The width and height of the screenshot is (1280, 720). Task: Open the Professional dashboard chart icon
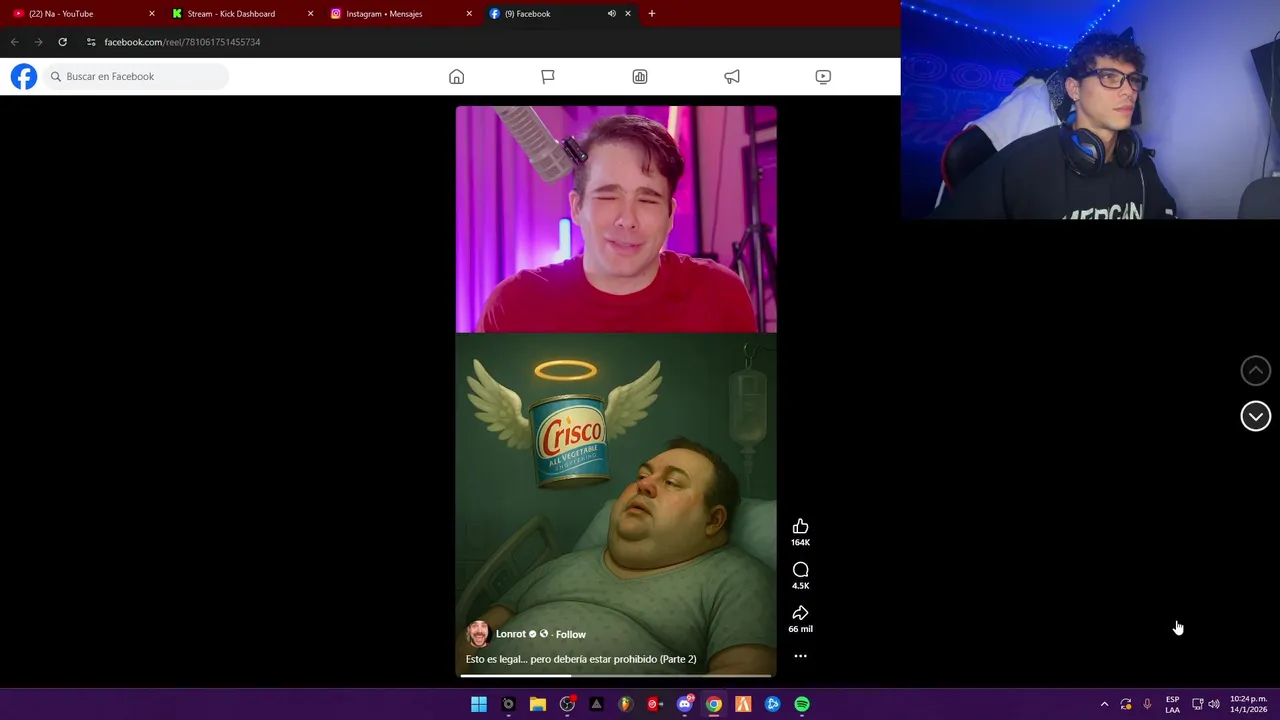click(640, 77)
